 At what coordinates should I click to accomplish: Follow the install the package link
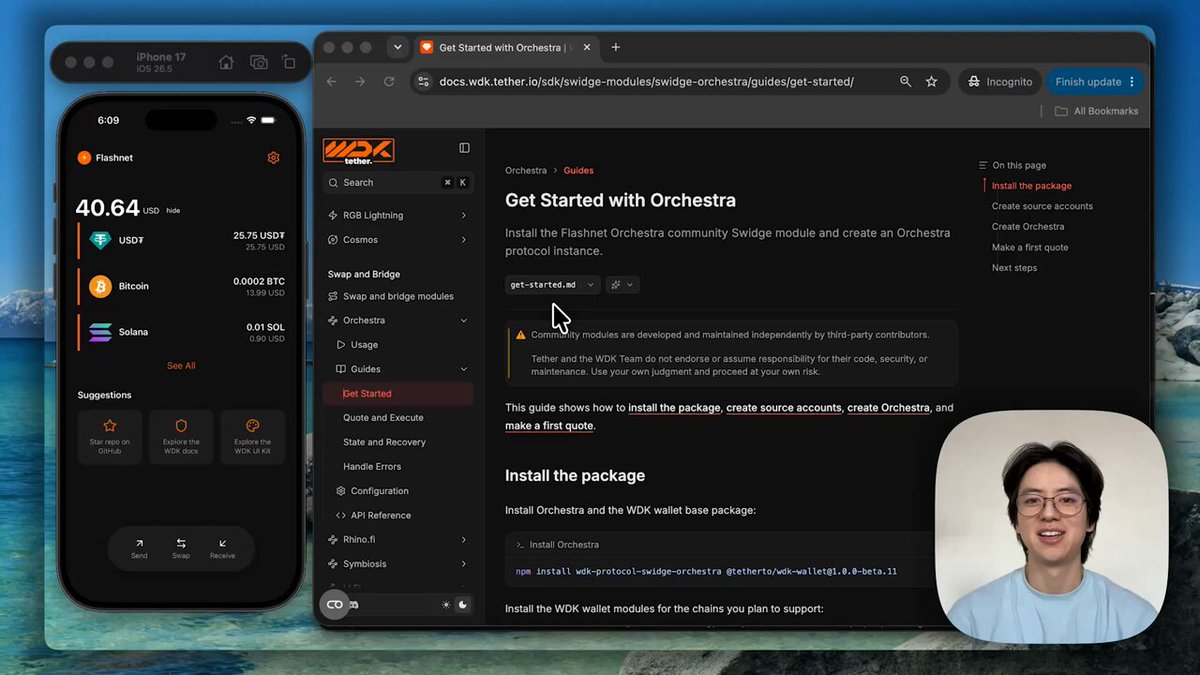click(x=674, y=408)
